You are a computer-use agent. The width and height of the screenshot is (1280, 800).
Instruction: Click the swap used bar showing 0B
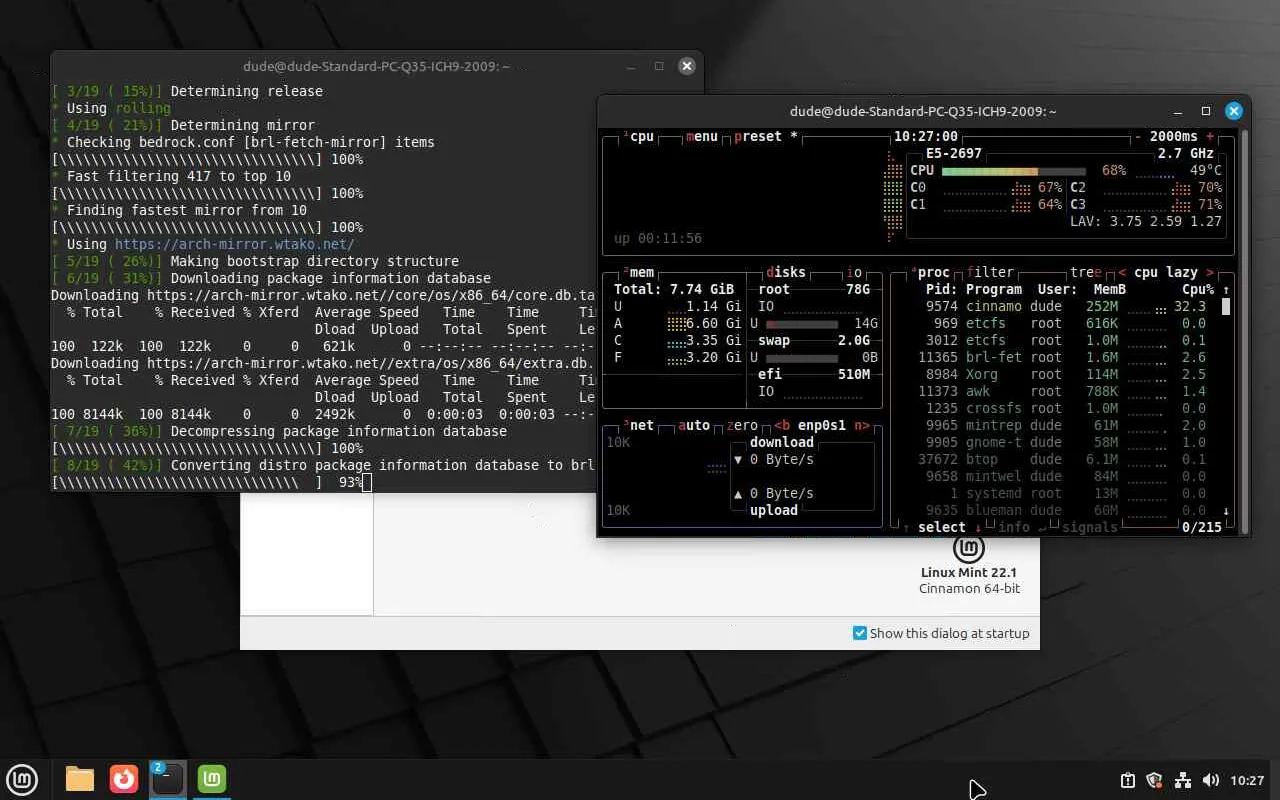coord(801,358)
